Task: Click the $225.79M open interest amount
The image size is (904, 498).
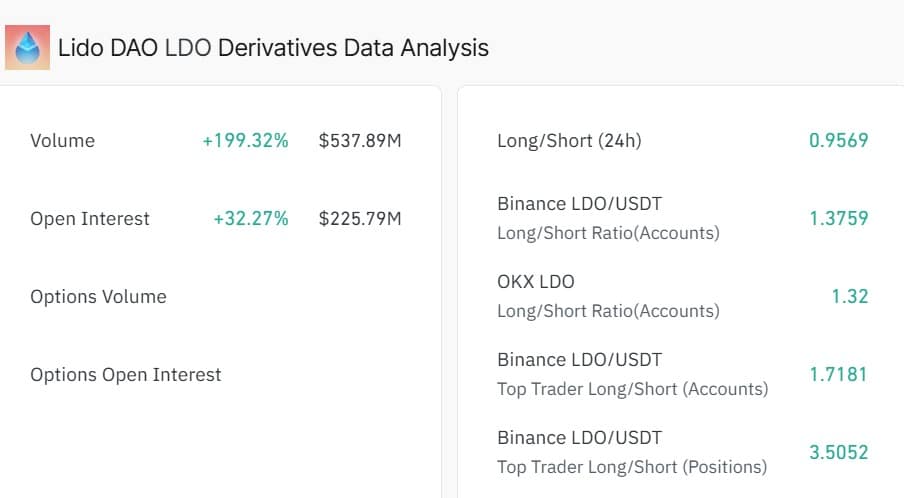Action: point(360,218)
